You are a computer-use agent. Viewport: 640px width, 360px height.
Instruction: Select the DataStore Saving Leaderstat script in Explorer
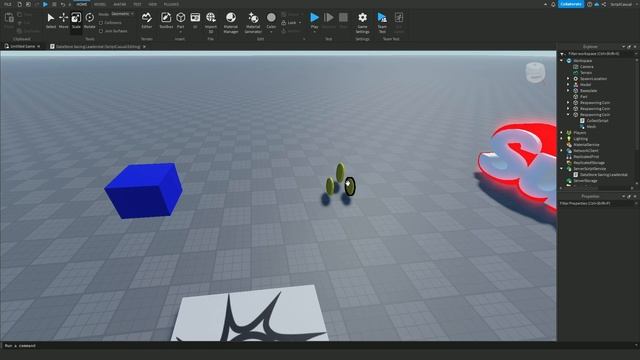coord(603,175)
